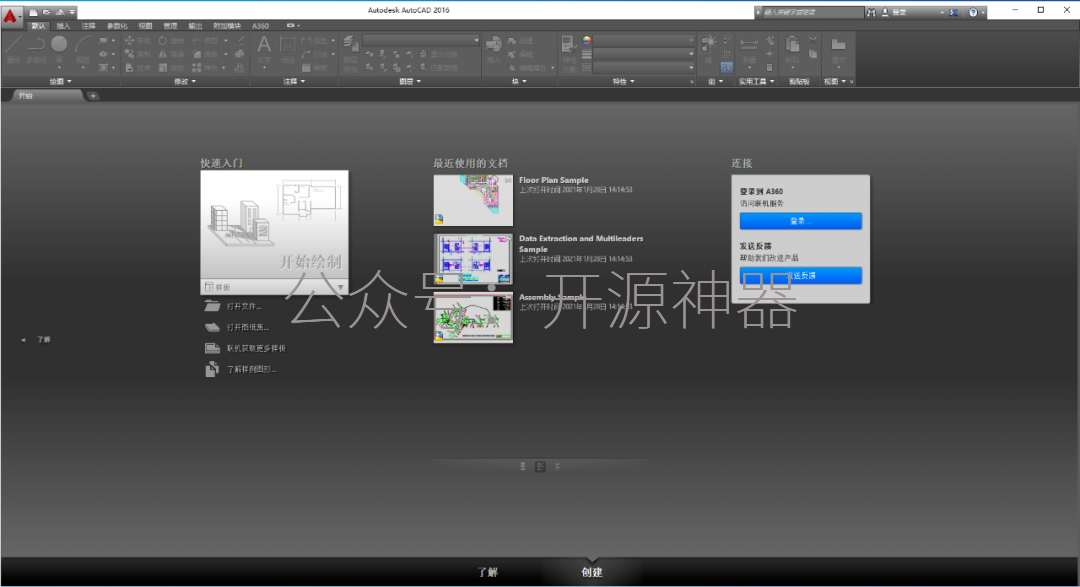Click the Group (组) tool icon
The height and width of the screenshot is (587, 1080).
[x=709, y=45]
